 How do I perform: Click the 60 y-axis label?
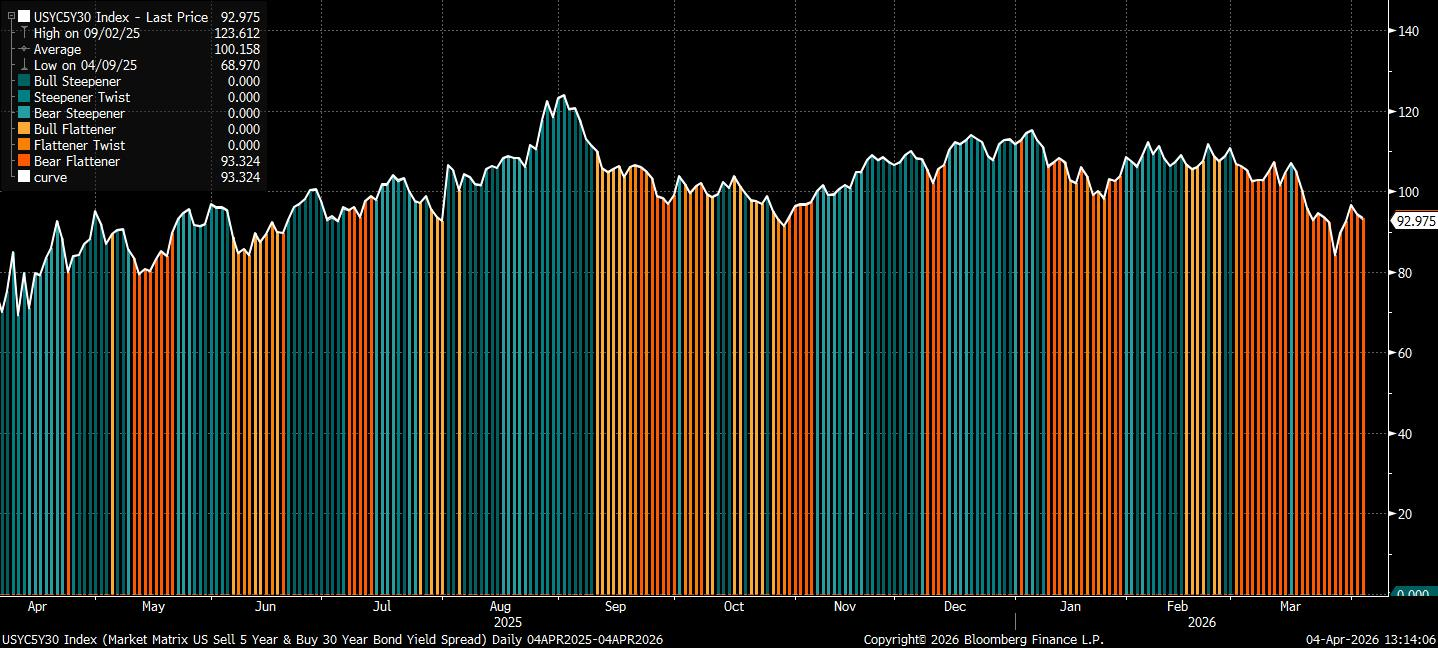tap(1406, 353)
